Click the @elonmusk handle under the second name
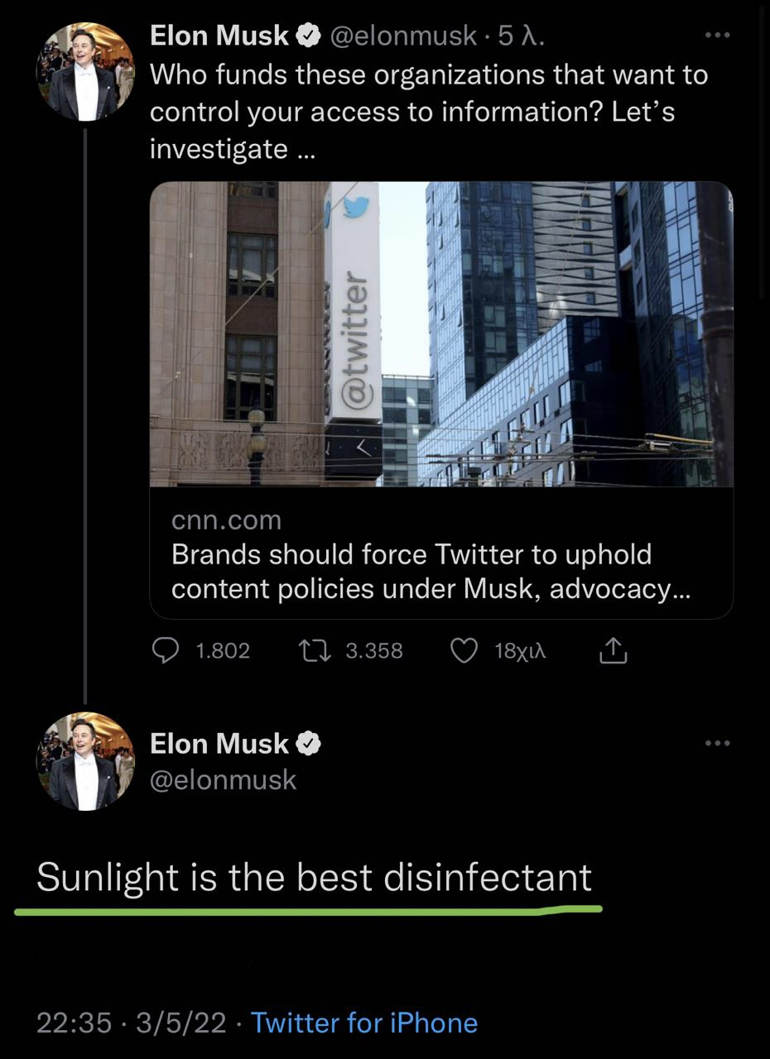 [223, 780]
